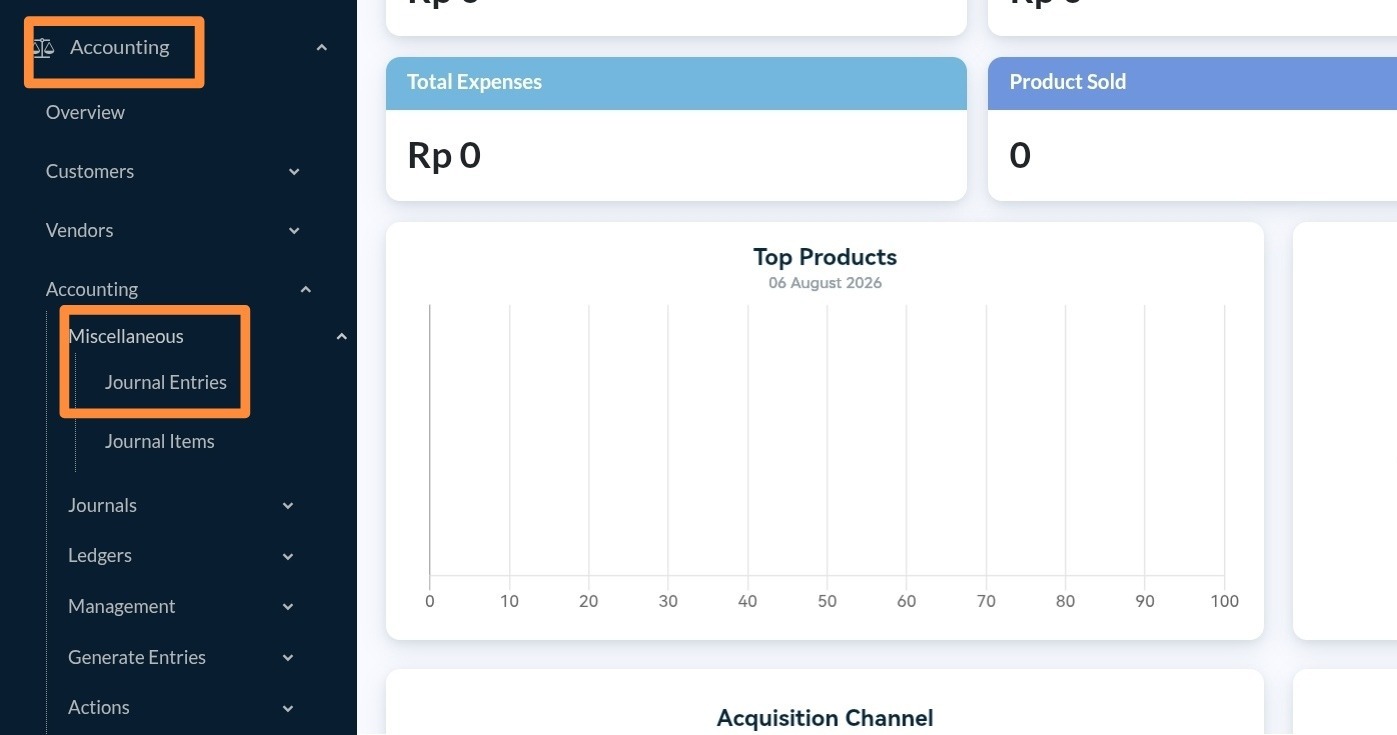Open the Vendors submenu
1397x735 pixels.
[x=79, y=230]
